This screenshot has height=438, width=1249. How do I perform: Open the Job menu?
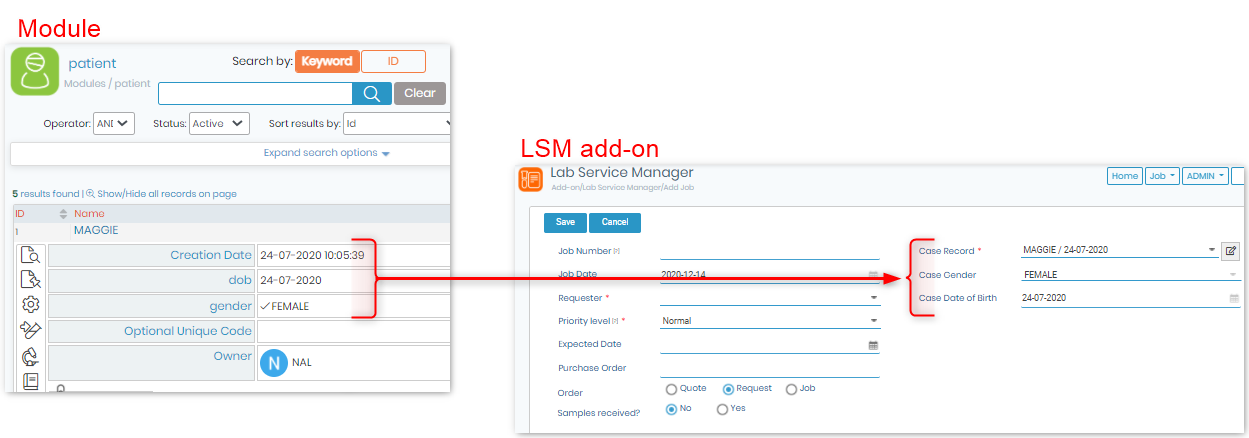pos(1161,176)
